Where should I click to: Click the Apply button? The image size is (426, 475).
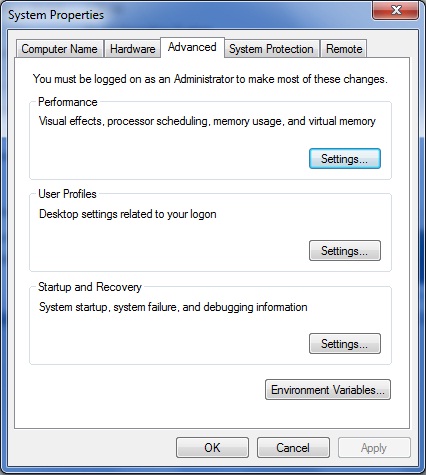[x=374, y=448]
